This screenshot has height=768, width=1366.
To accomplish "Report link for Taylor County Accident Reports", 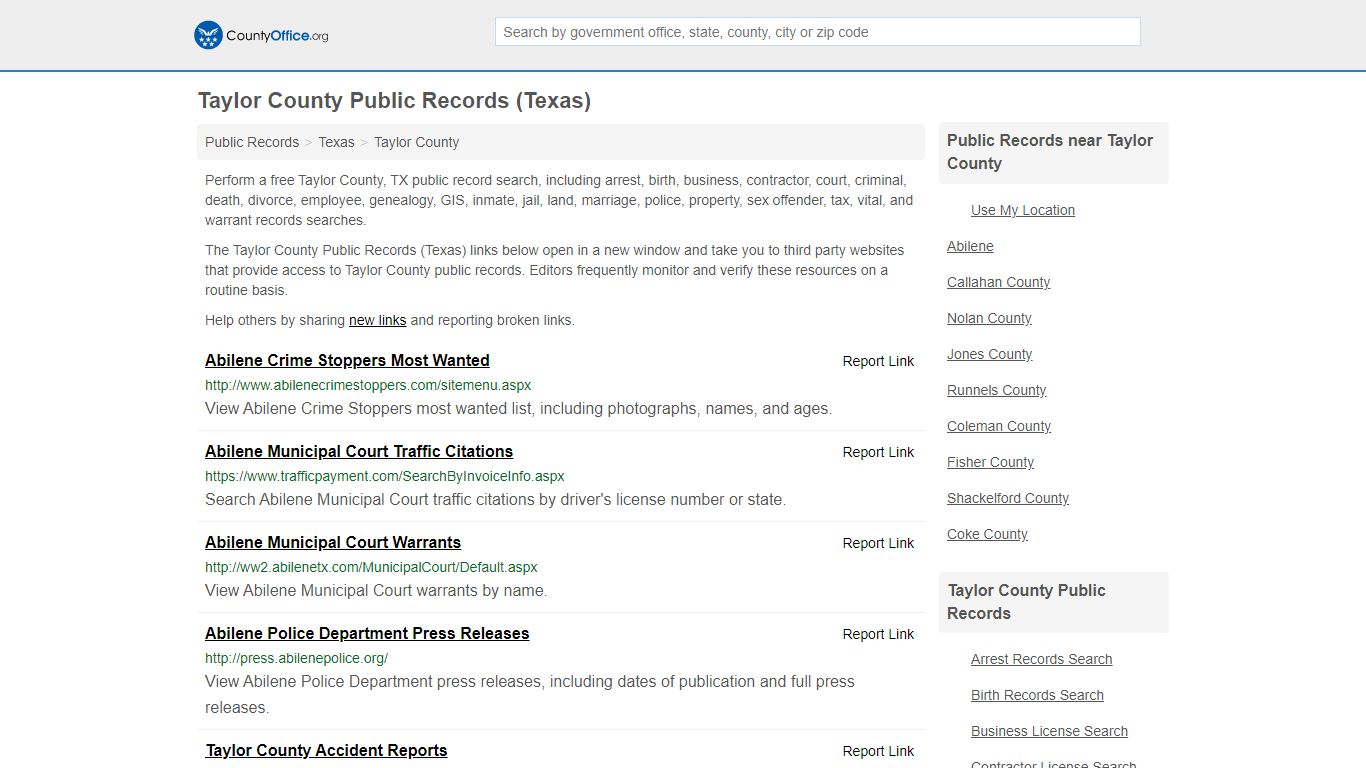I will point(878,751).
